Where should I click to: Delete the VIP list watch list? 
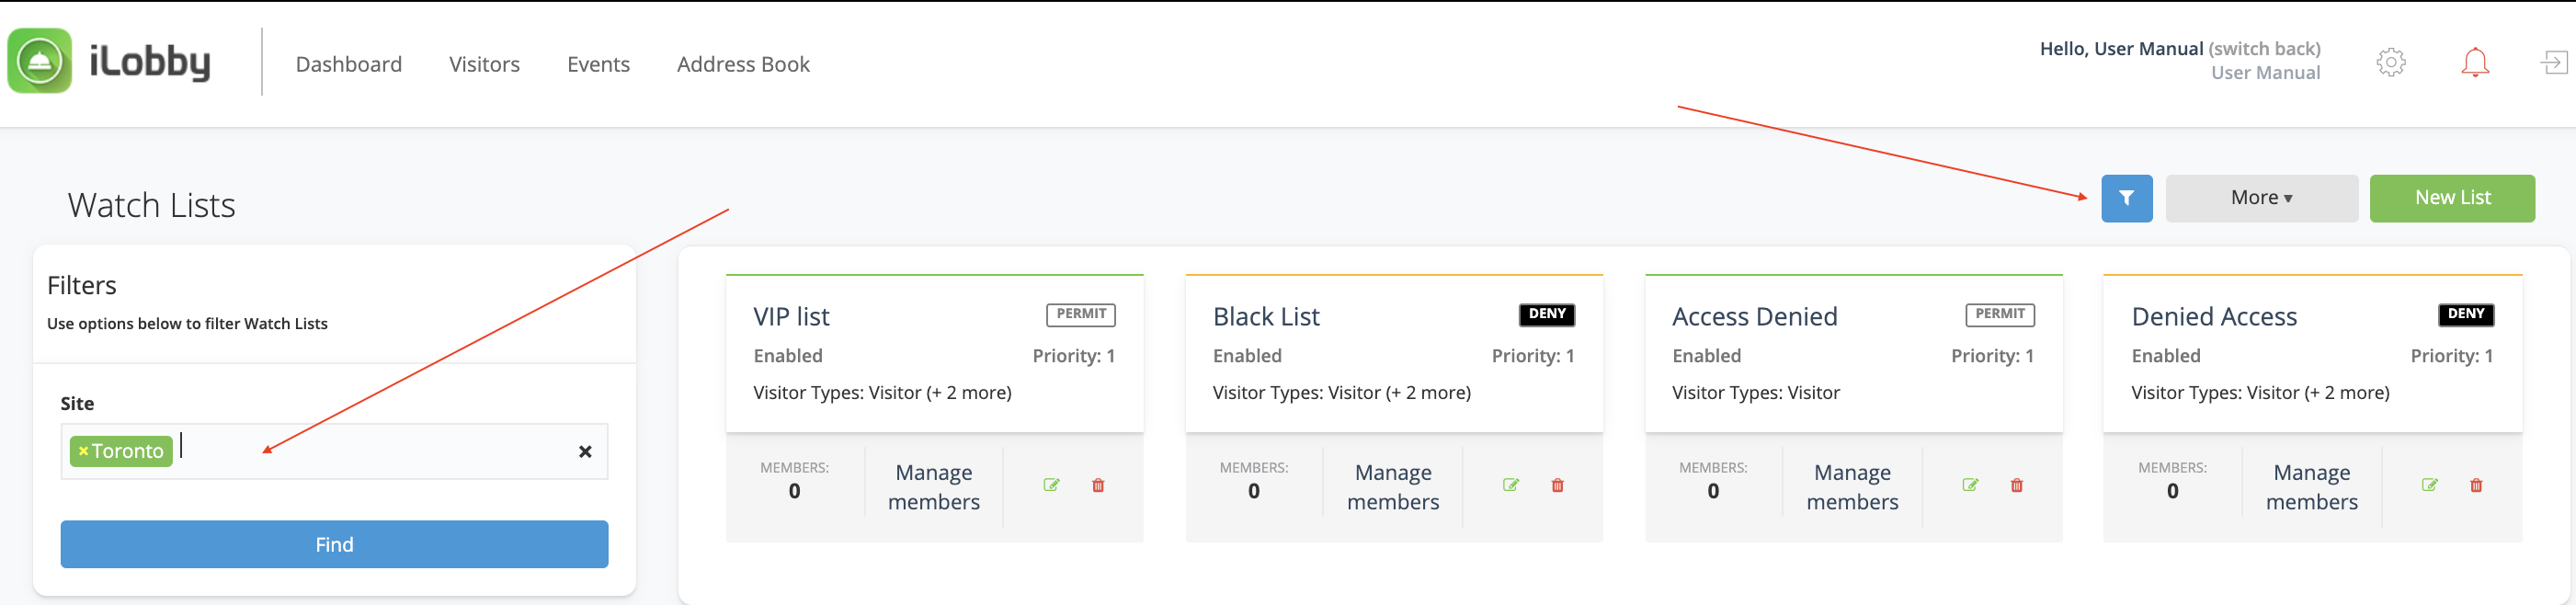tap(1098, 485)
